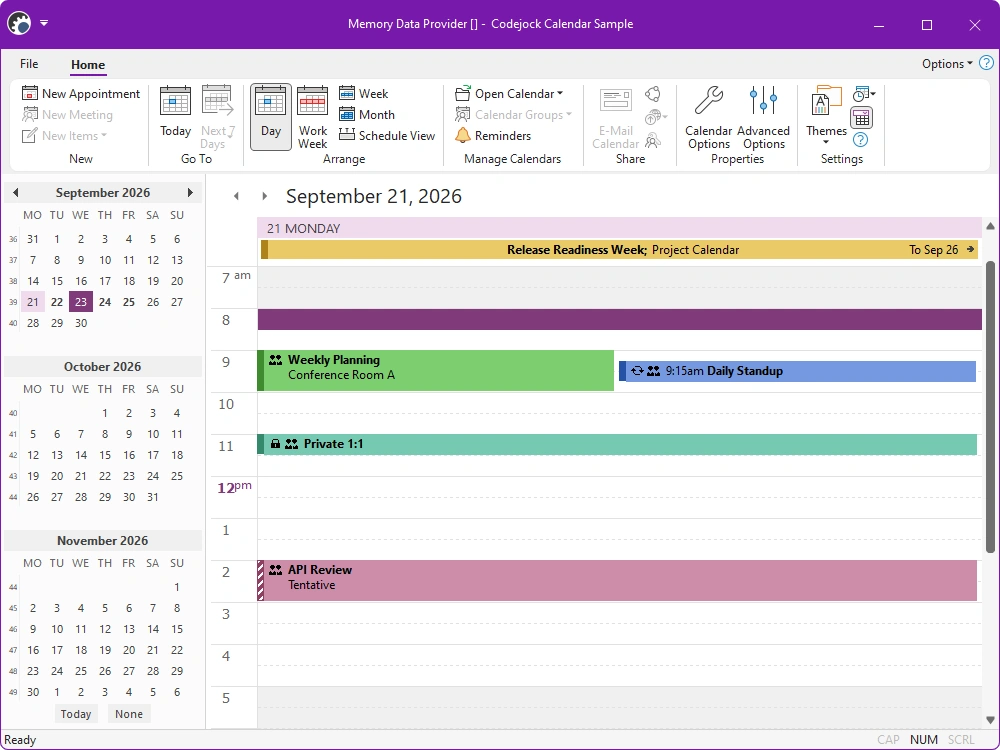This screenshot has height=750, width=1000.
Task: Select the recurring Daily Standup event
Action: tap(797, 371)
